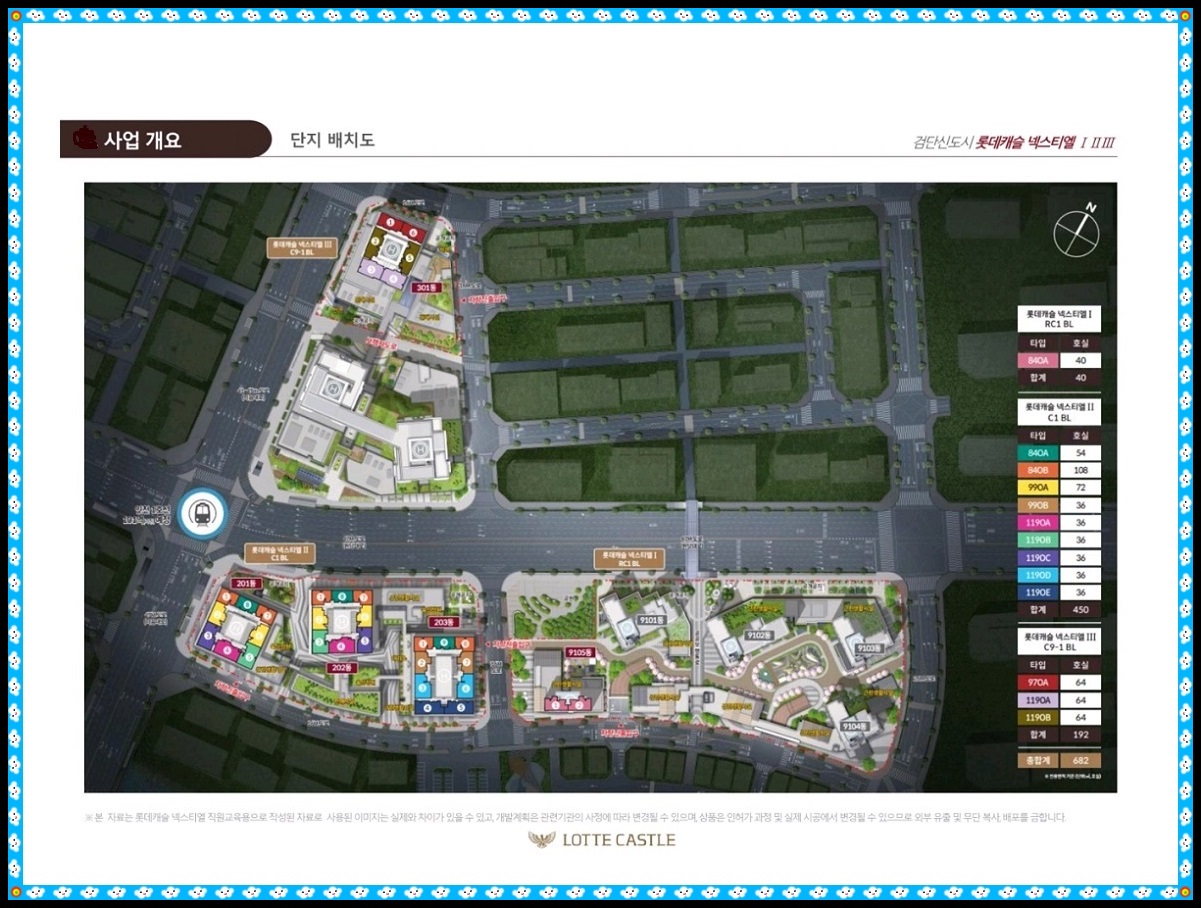1201x908 pixels.
Task: Click the pink 84OA swatch in RC1 legend
Action: [1039, 361]
